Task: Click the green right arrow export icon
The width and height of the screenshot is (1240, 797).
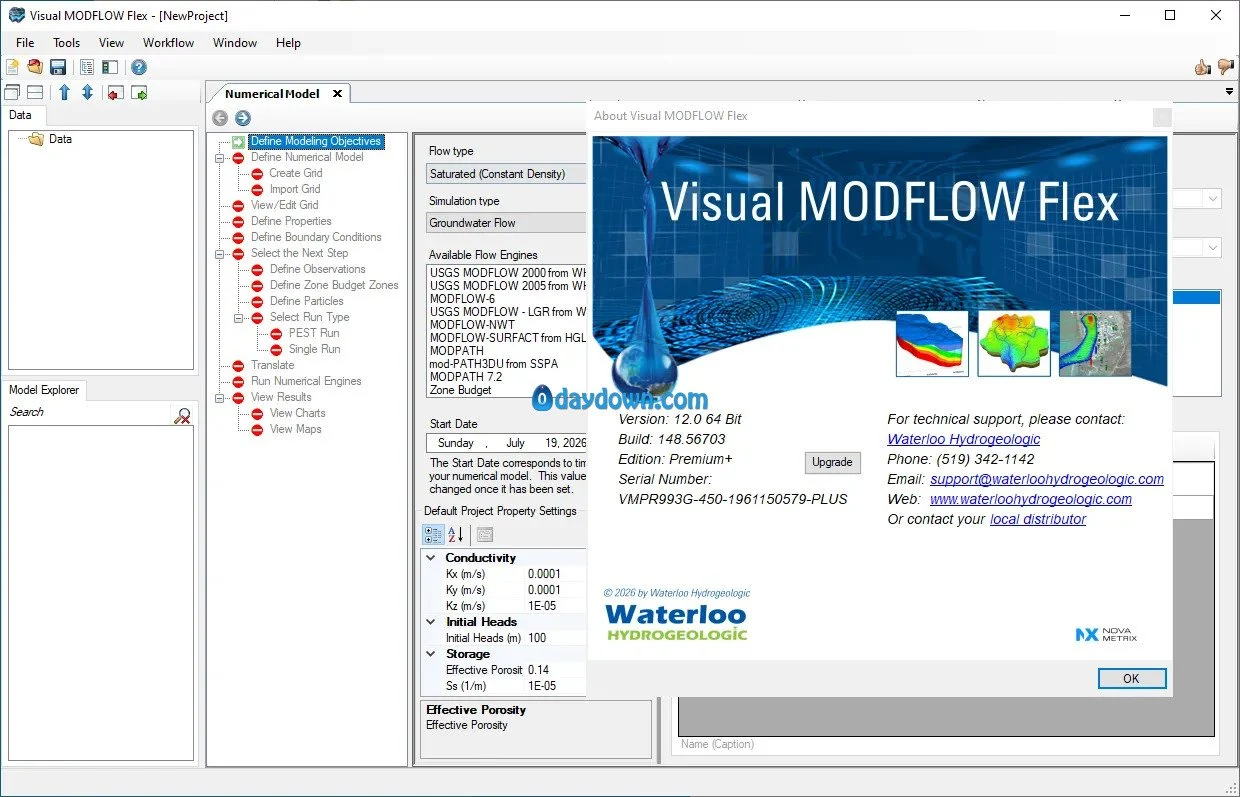Action: [139, 93]
